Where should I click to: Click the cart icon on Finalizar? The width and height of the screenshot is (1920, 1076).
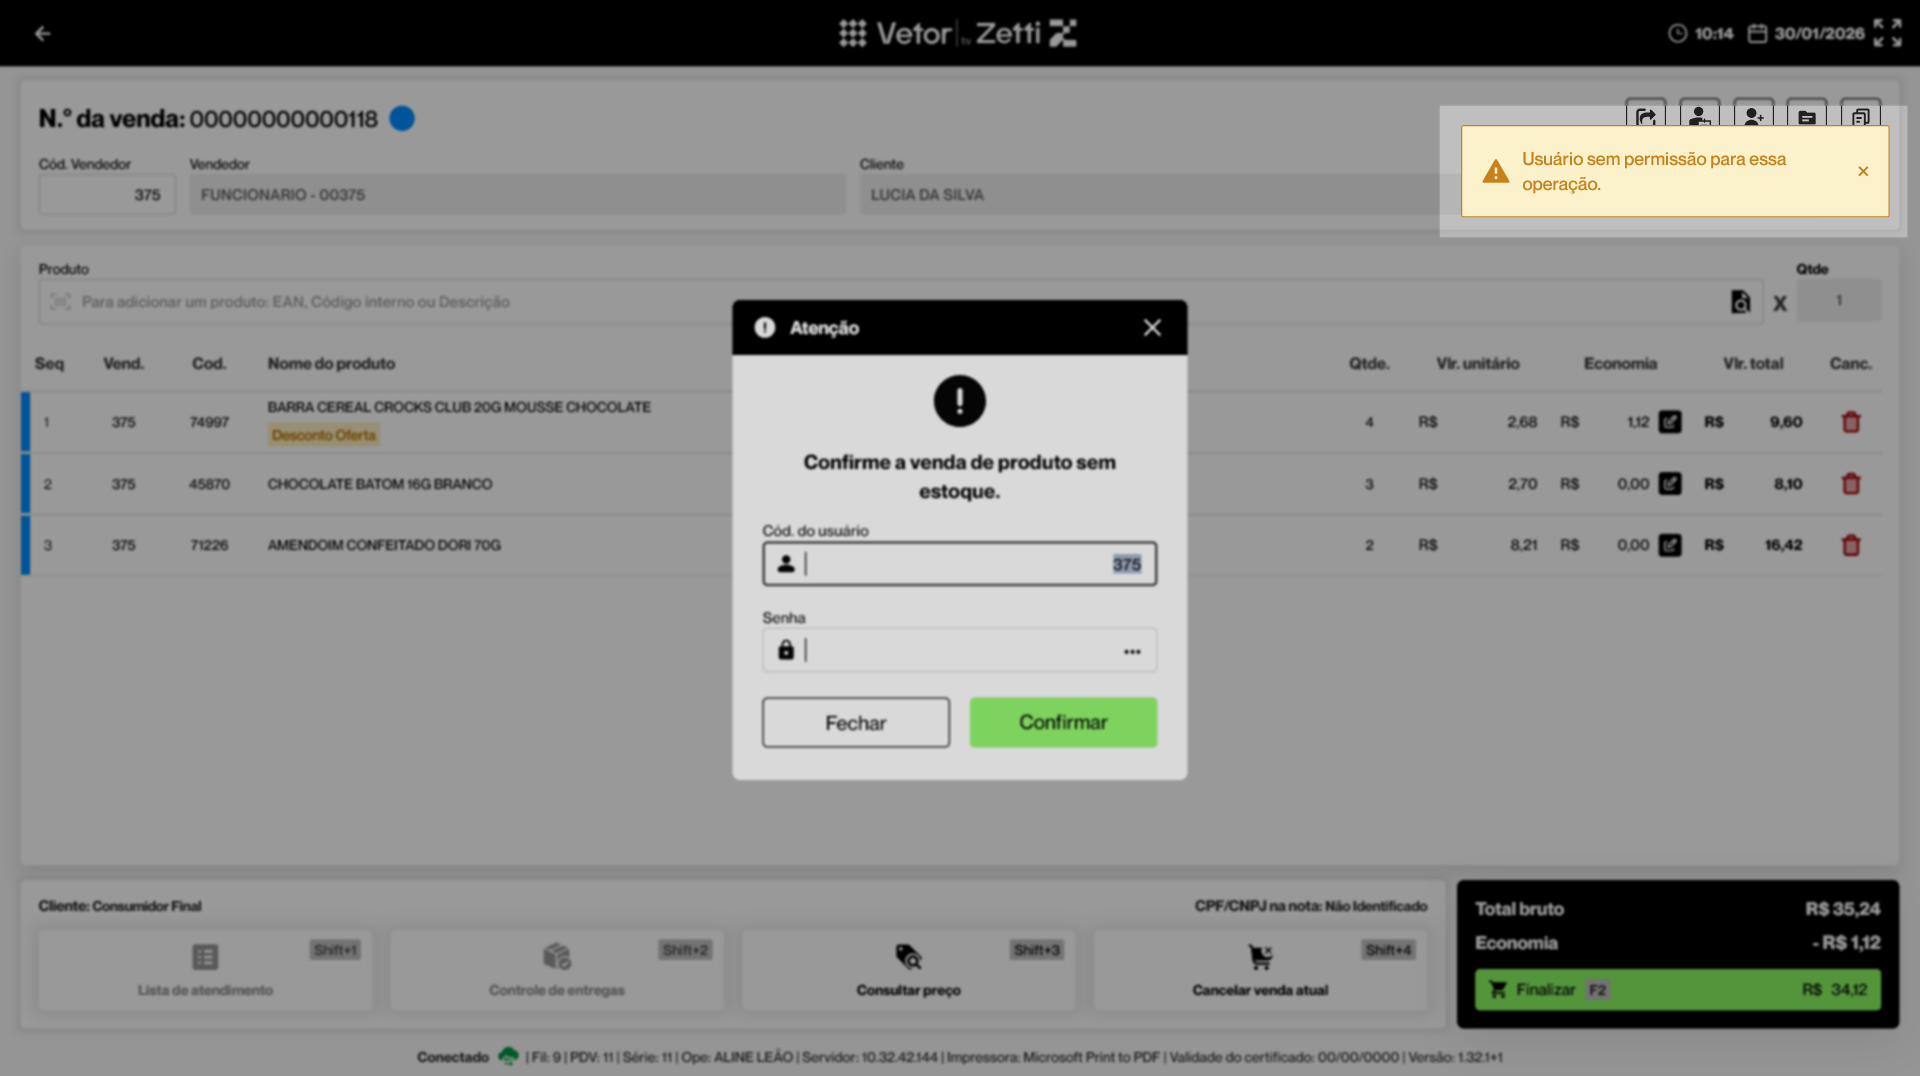coord(1498,989)
